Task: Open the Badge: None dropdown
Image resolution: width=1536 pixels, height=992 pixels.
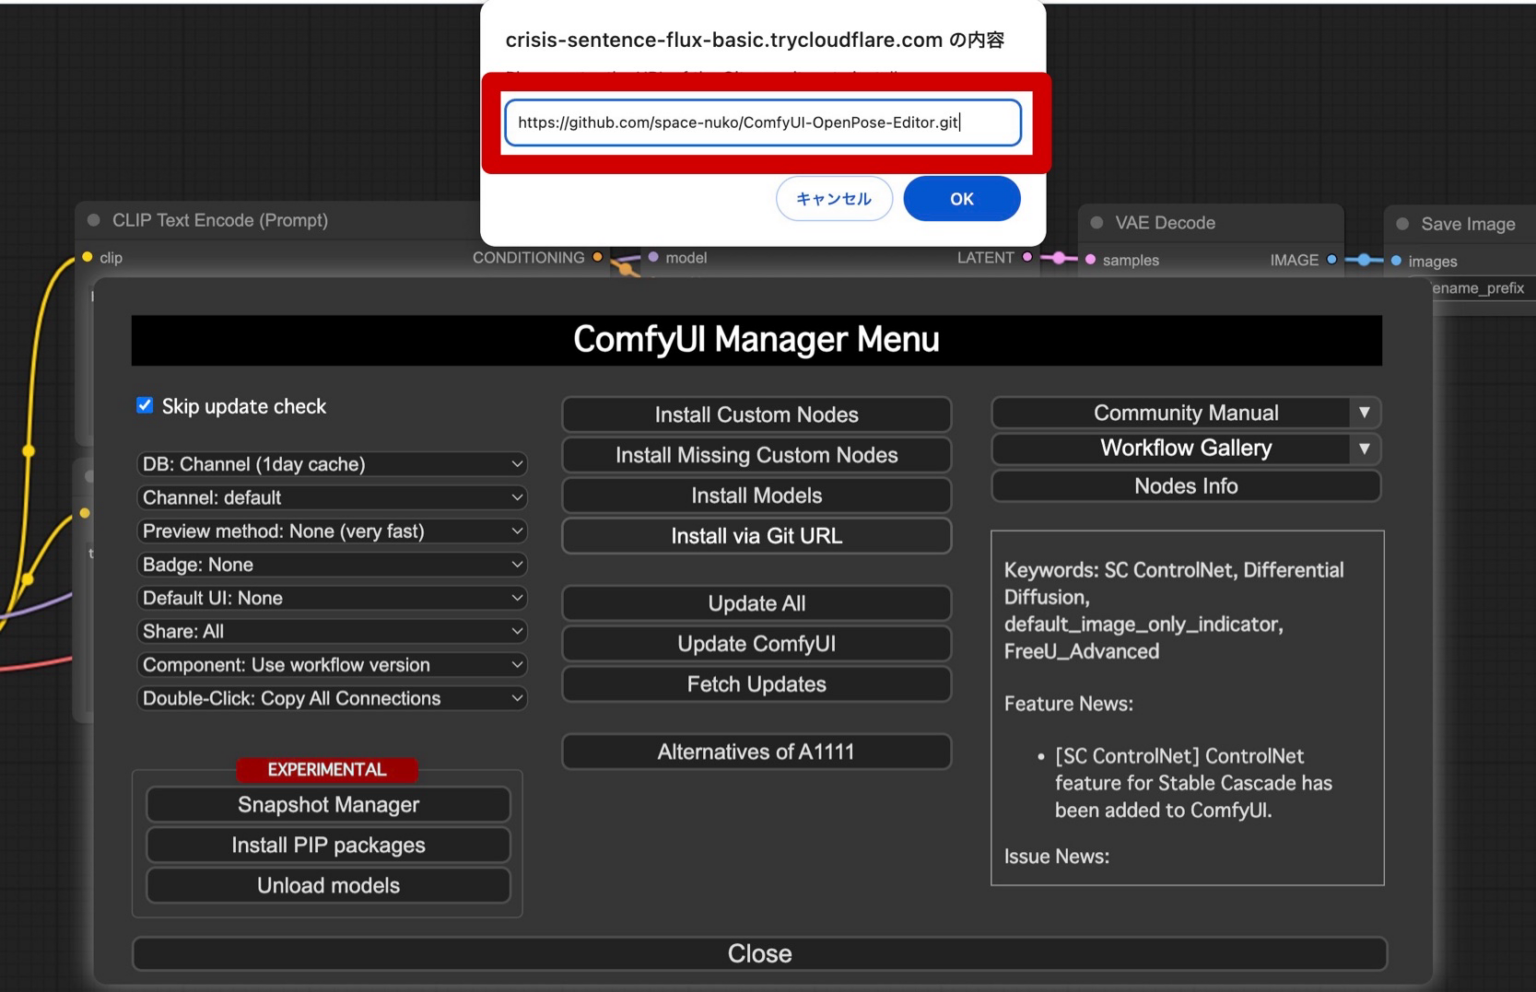Action: click(x=332, y=564)
